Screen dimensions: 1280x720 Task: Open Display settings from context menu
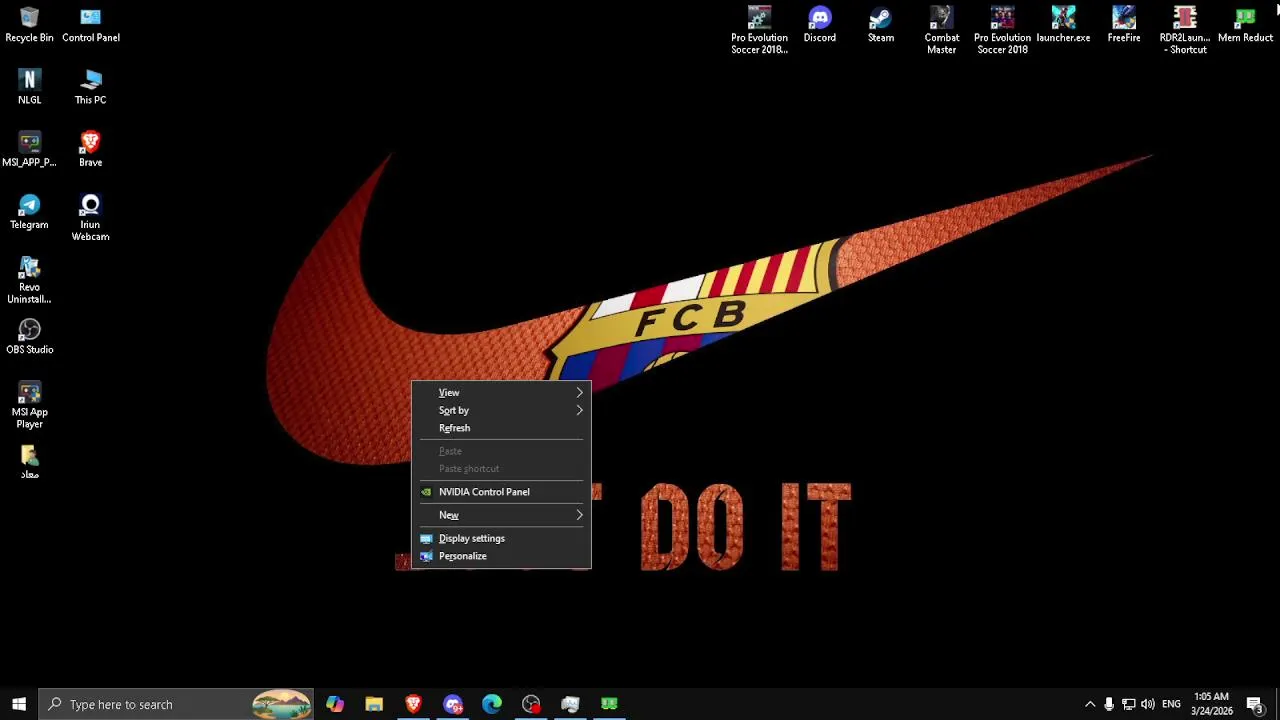click(501, 538)
